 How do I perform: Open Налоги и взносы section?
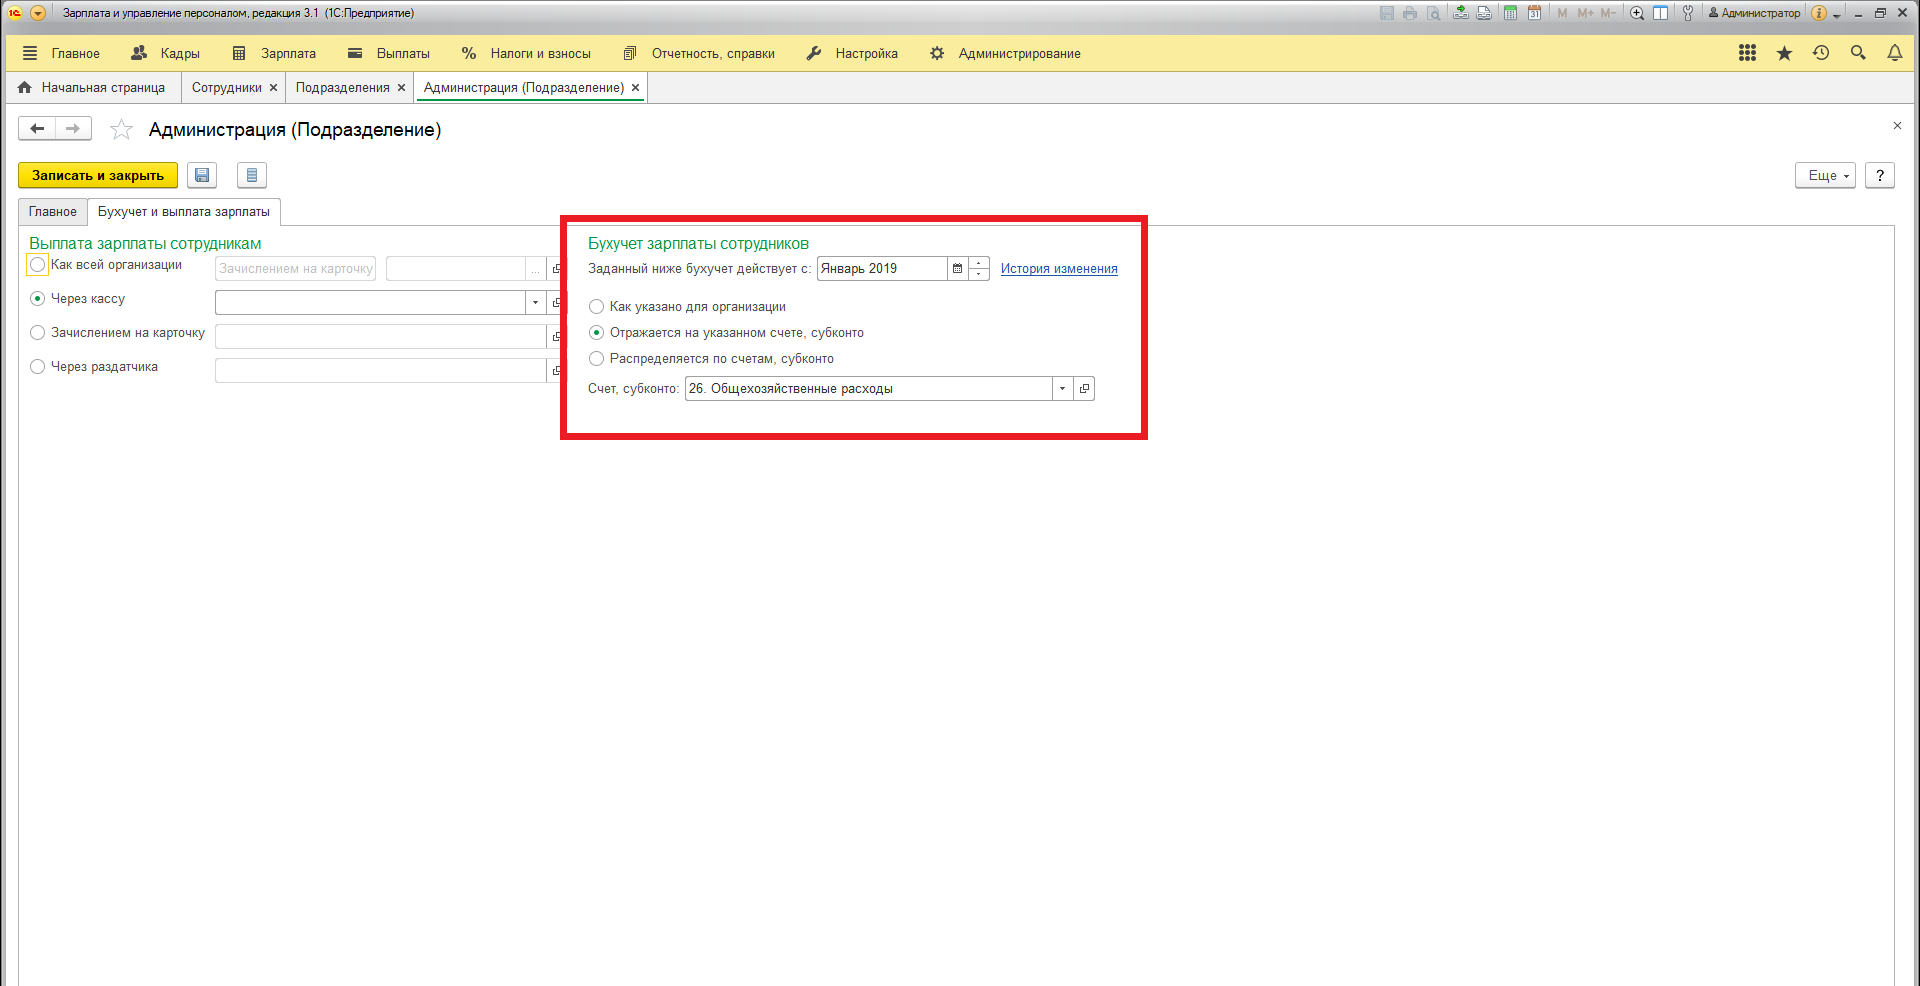526,53
